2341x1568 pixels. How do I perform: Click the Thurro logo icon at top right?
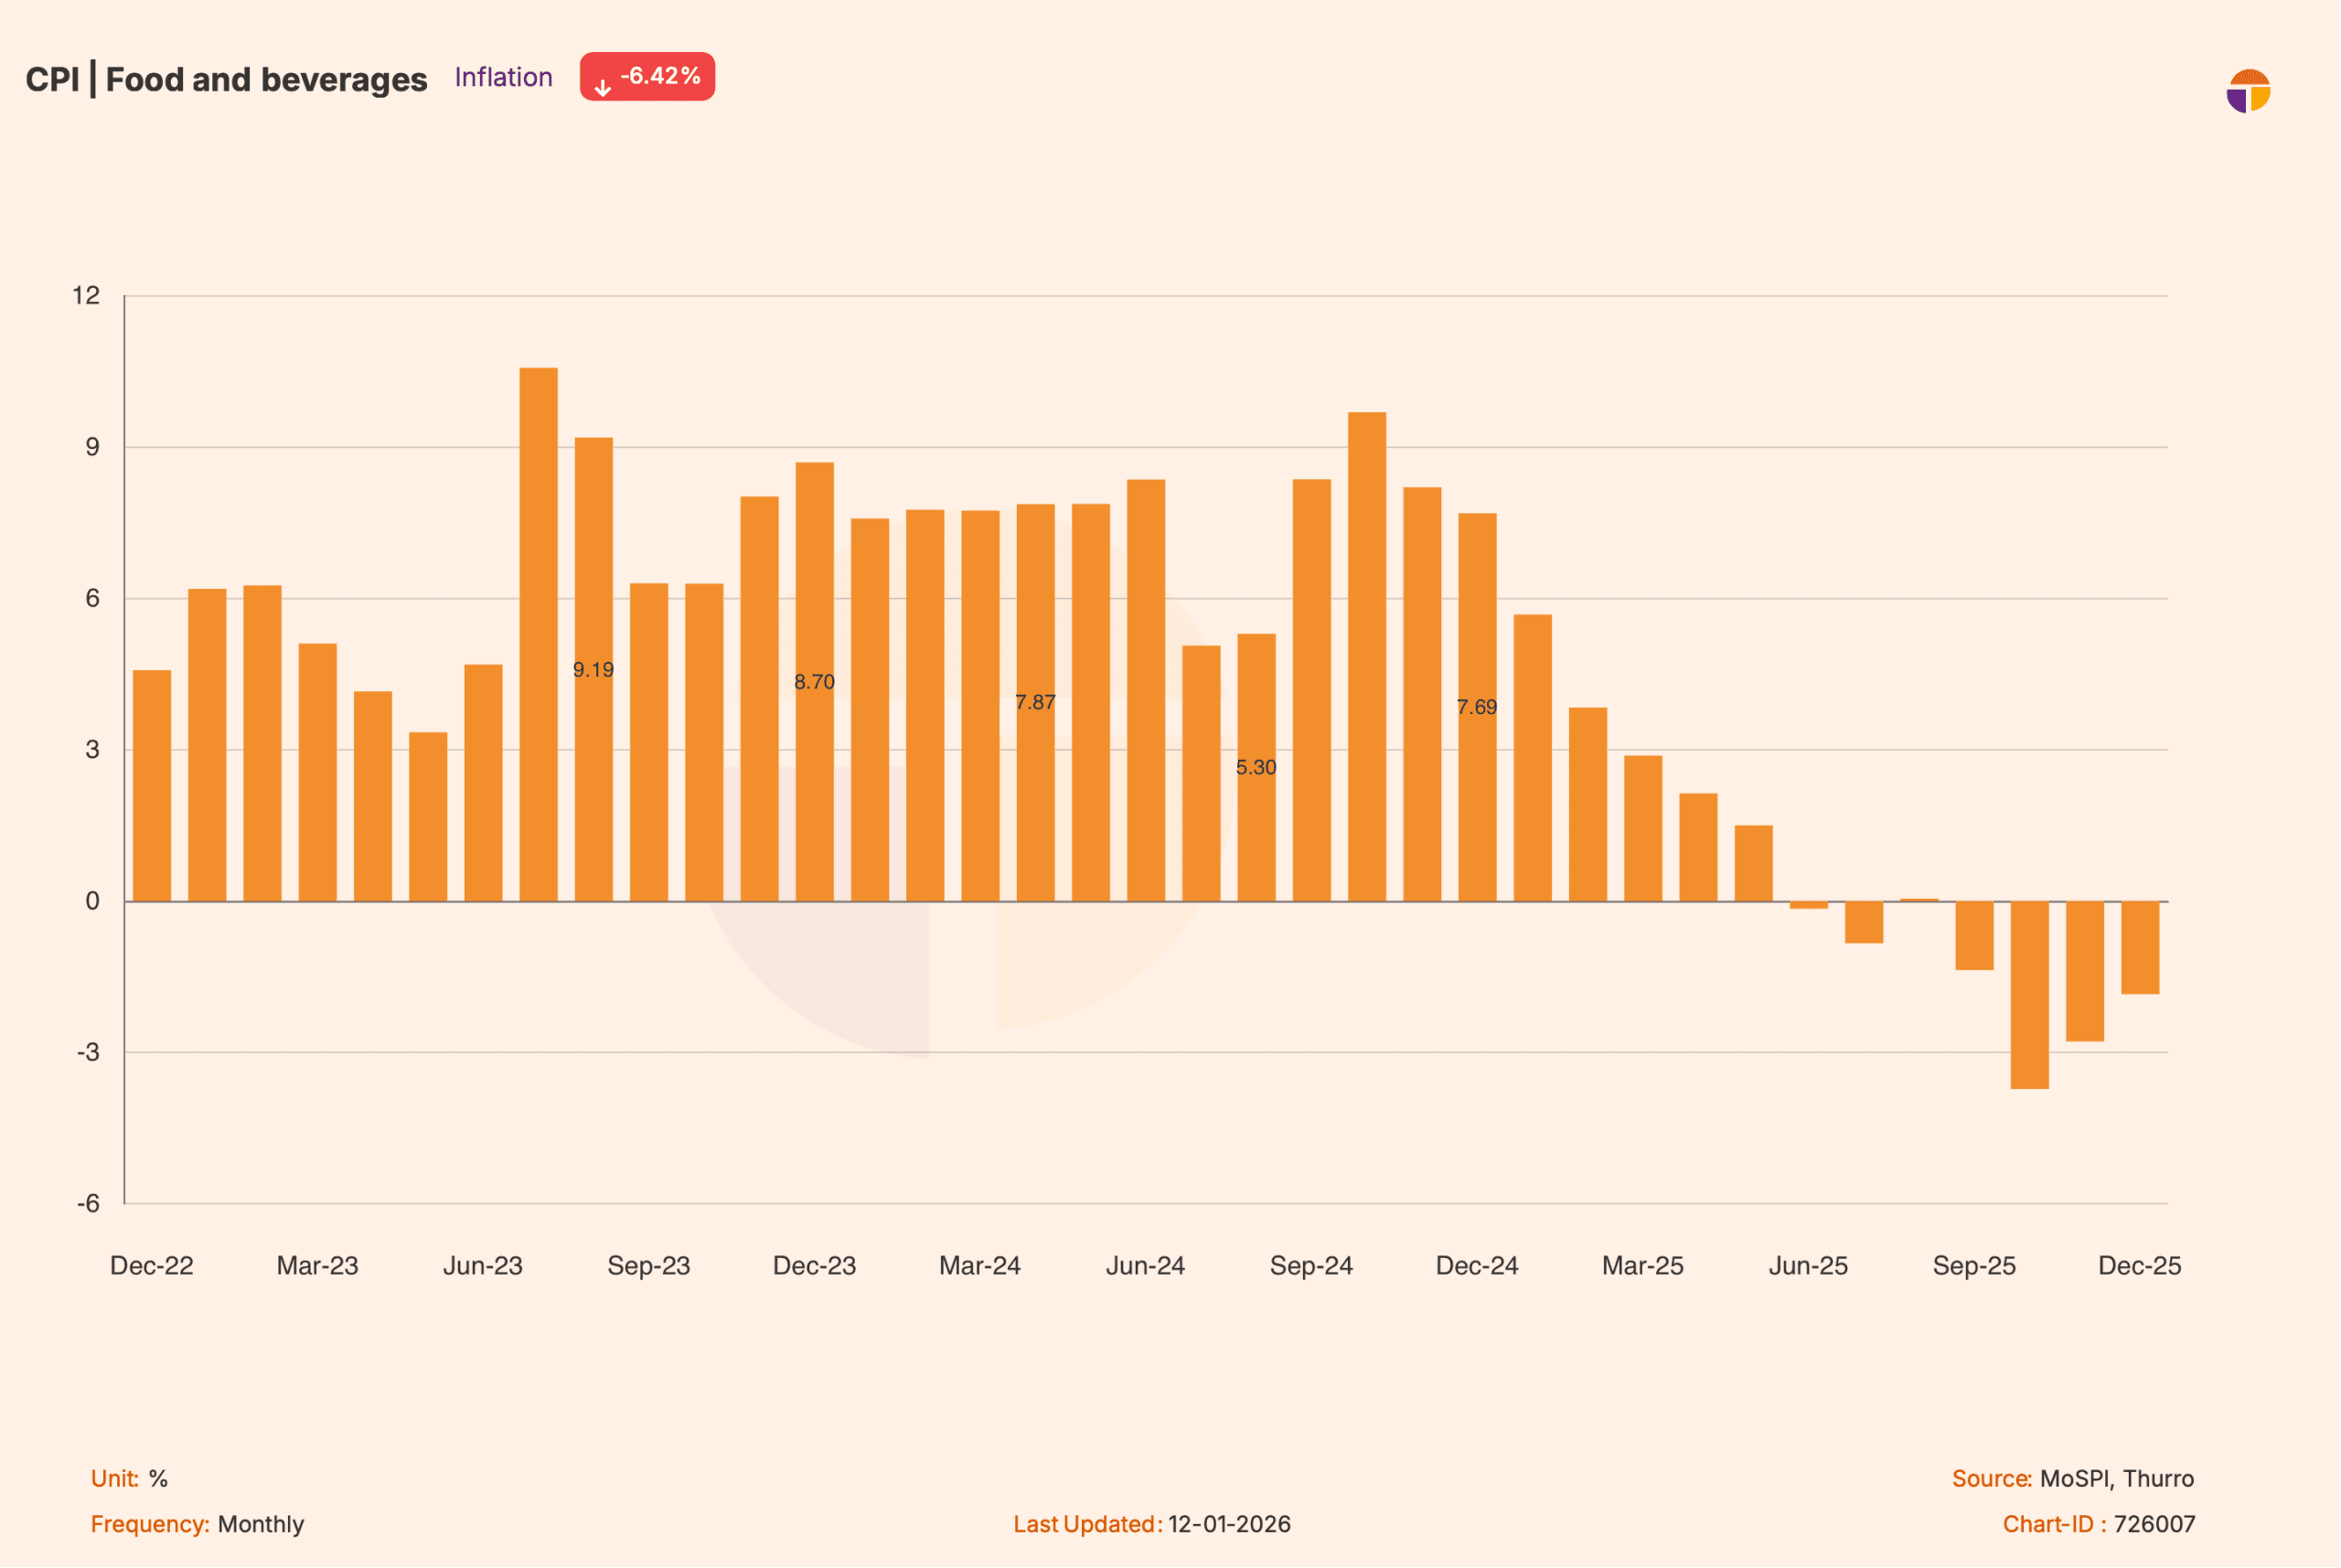pyautogui.click(x=2249, y=91)
